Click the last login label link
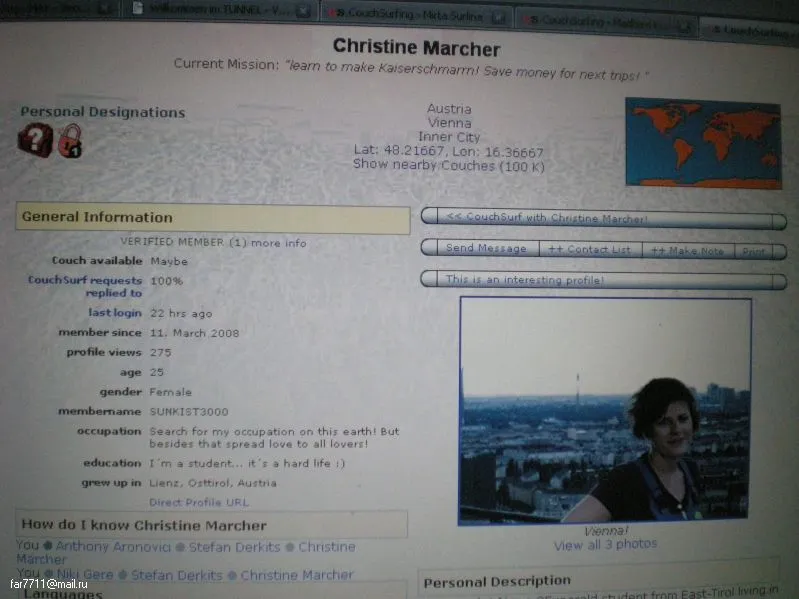This screenshot has width=799, height=599. [115, 313]
